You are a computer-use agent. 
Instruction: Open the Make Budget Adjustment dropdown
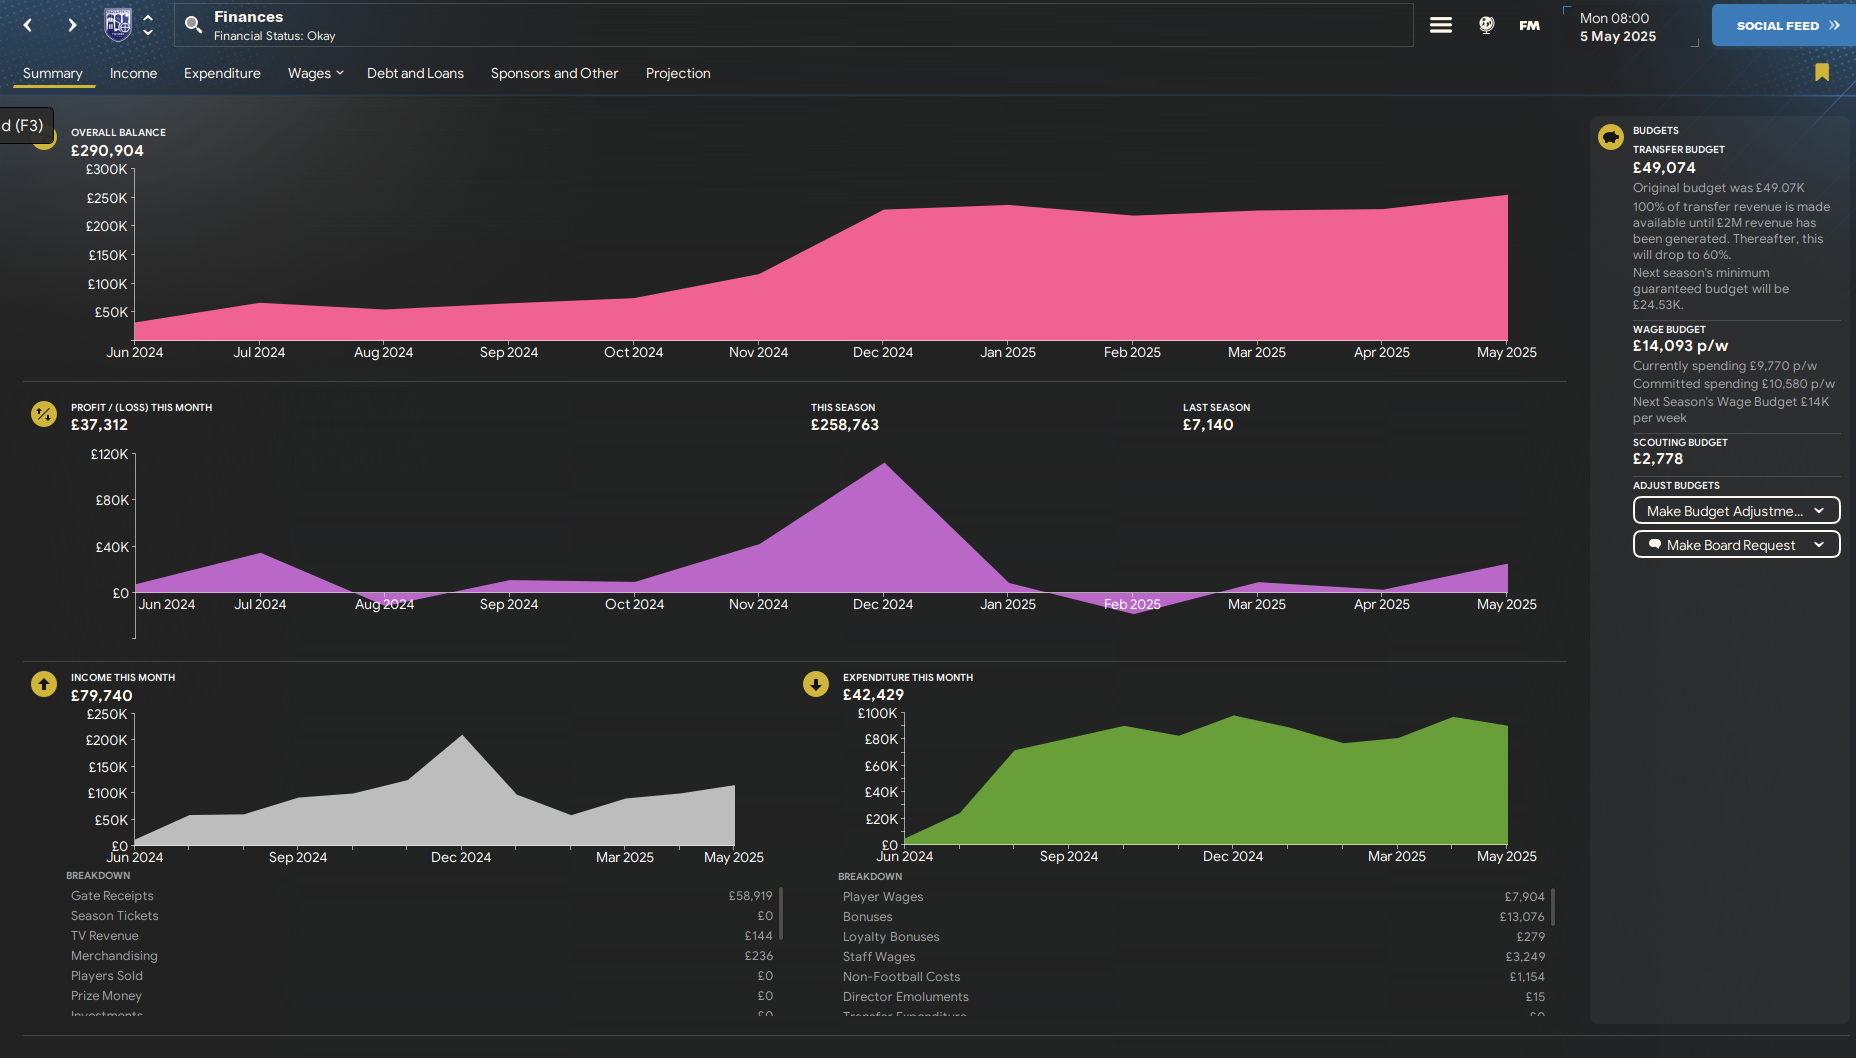tap(1736, 511)
